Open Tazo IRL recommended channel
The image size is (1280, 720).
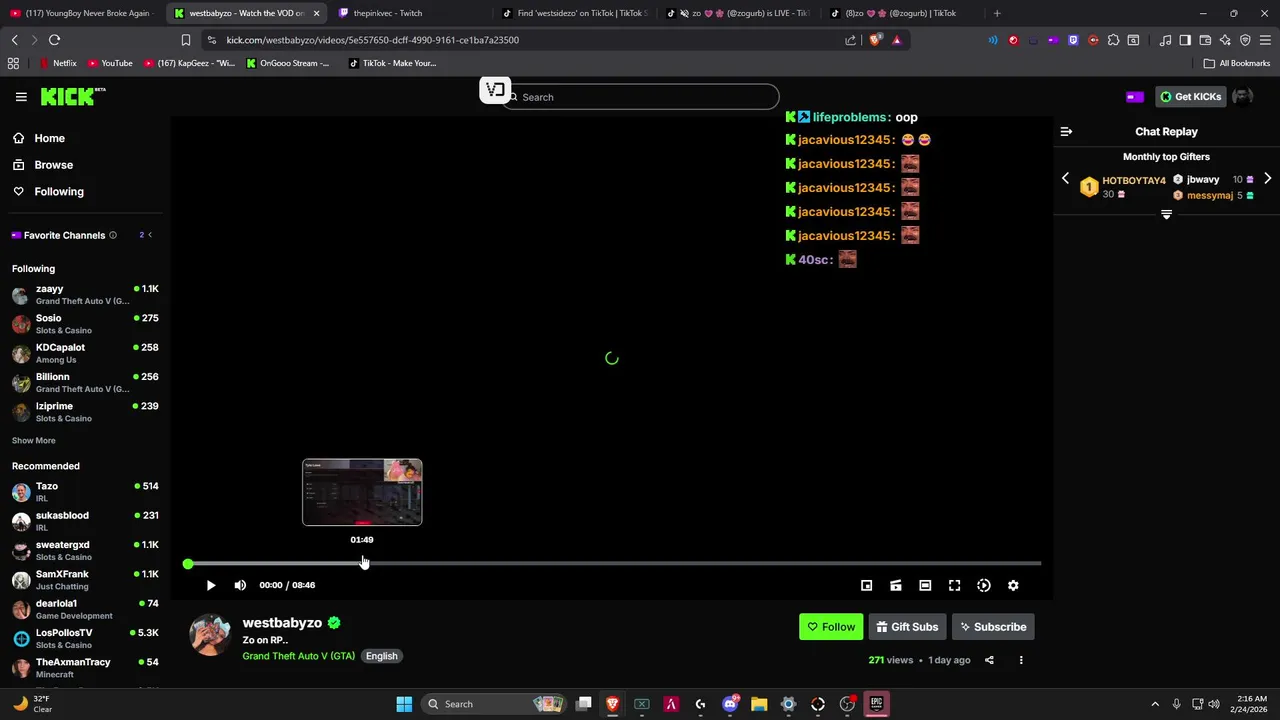click(85, 492)
